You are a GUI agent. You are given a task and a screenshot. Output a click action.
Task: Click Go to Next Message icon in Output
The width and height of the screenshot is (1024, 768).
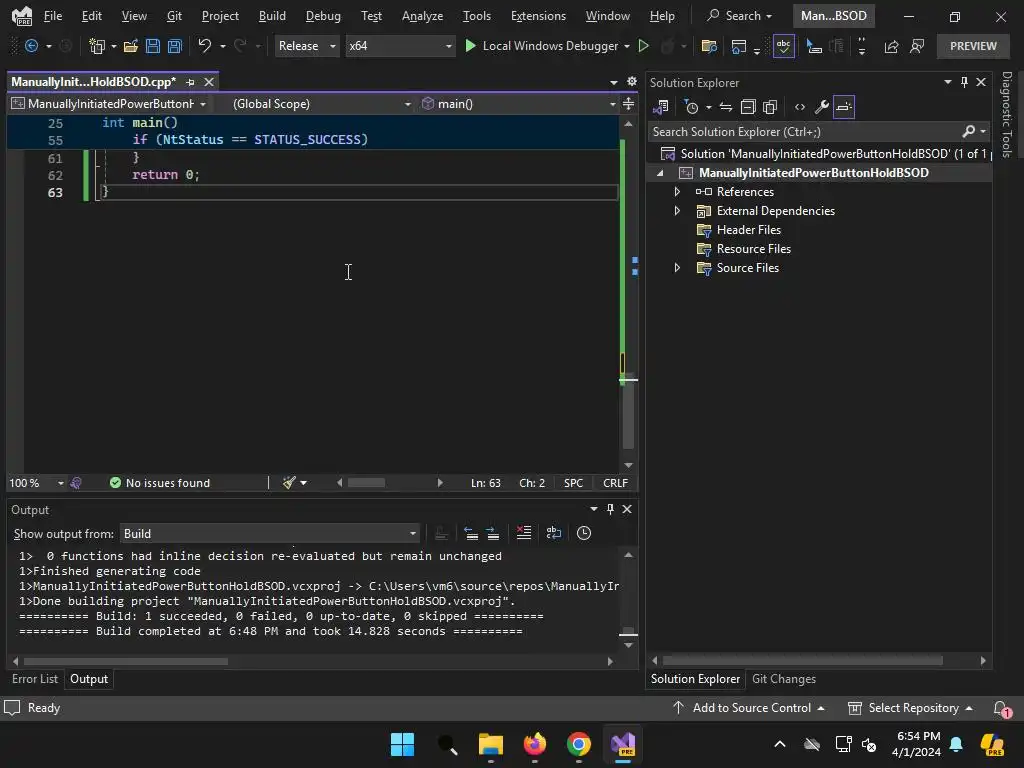tap(493, 534)
